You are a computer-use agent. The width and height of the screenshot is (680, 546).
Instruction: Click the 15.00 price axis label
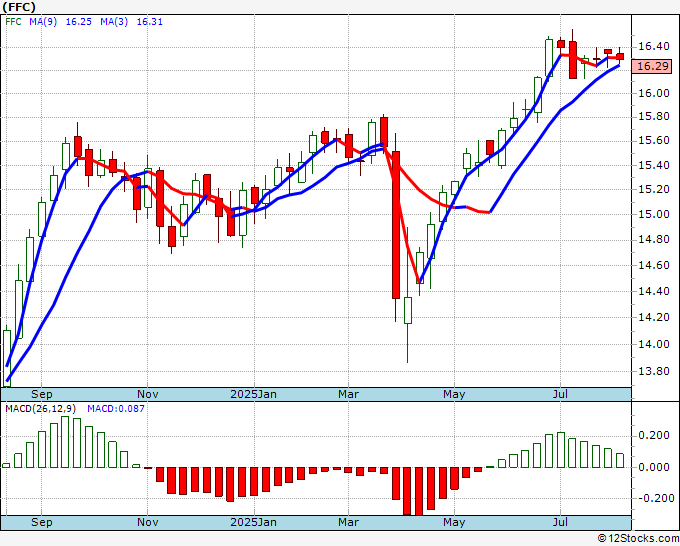pyautogui.click(x=654, y=214)
